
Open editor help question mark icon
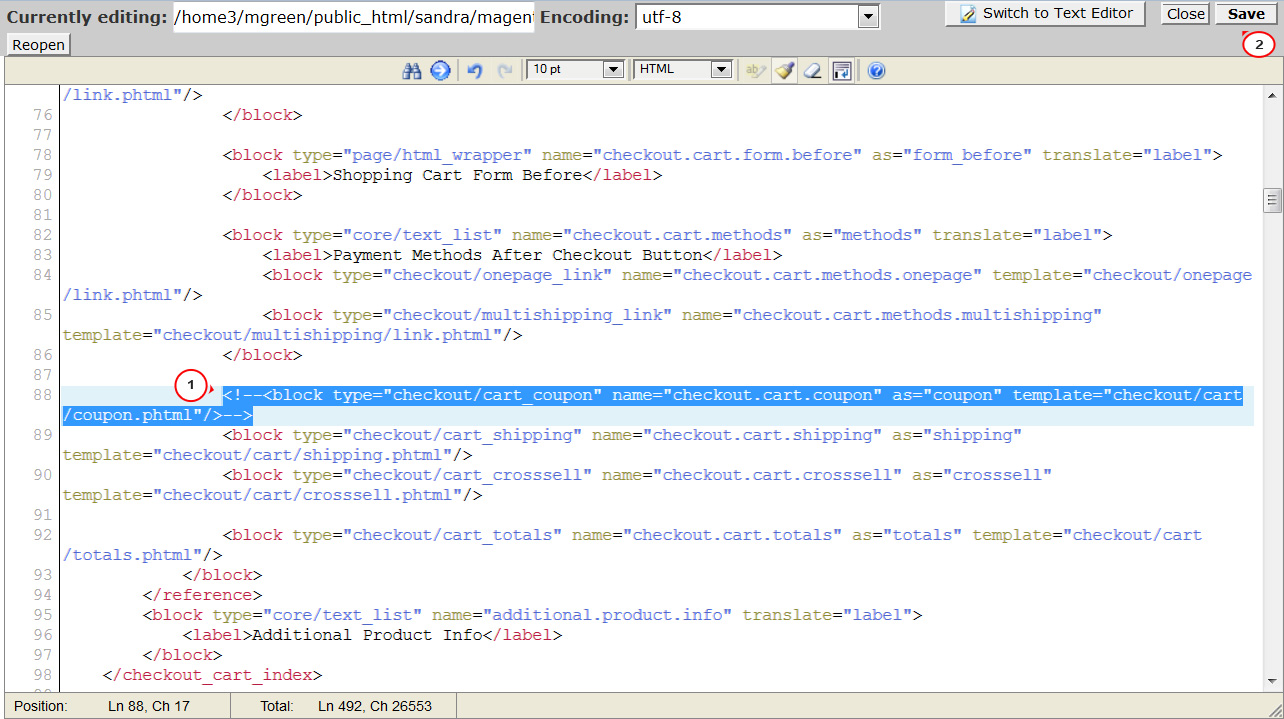876,70
